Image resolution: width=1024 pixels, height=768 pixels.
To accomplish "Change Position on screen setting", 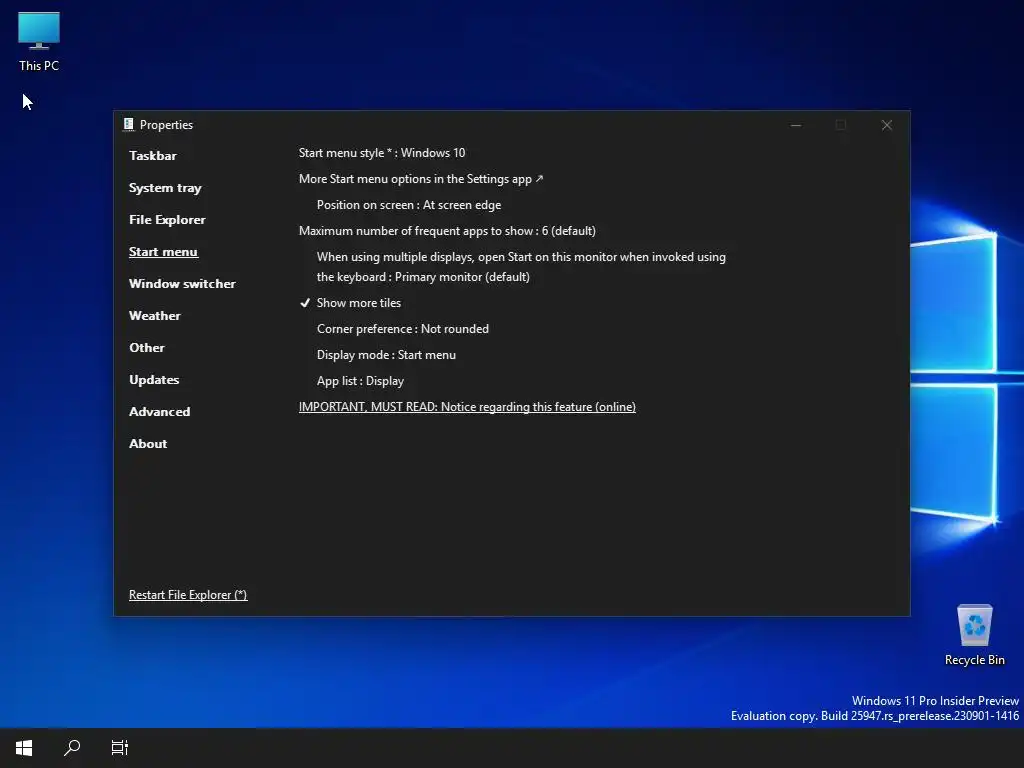I will pyautogui.click(x=409, y=205).
